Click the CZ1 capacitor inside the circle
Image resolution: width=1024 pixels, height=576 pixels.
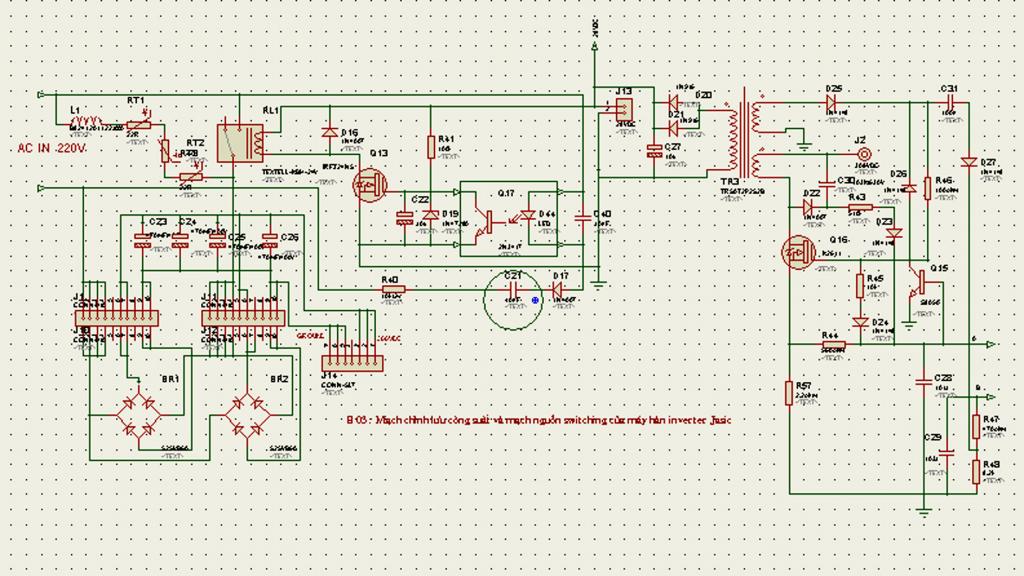click(513, 289)
